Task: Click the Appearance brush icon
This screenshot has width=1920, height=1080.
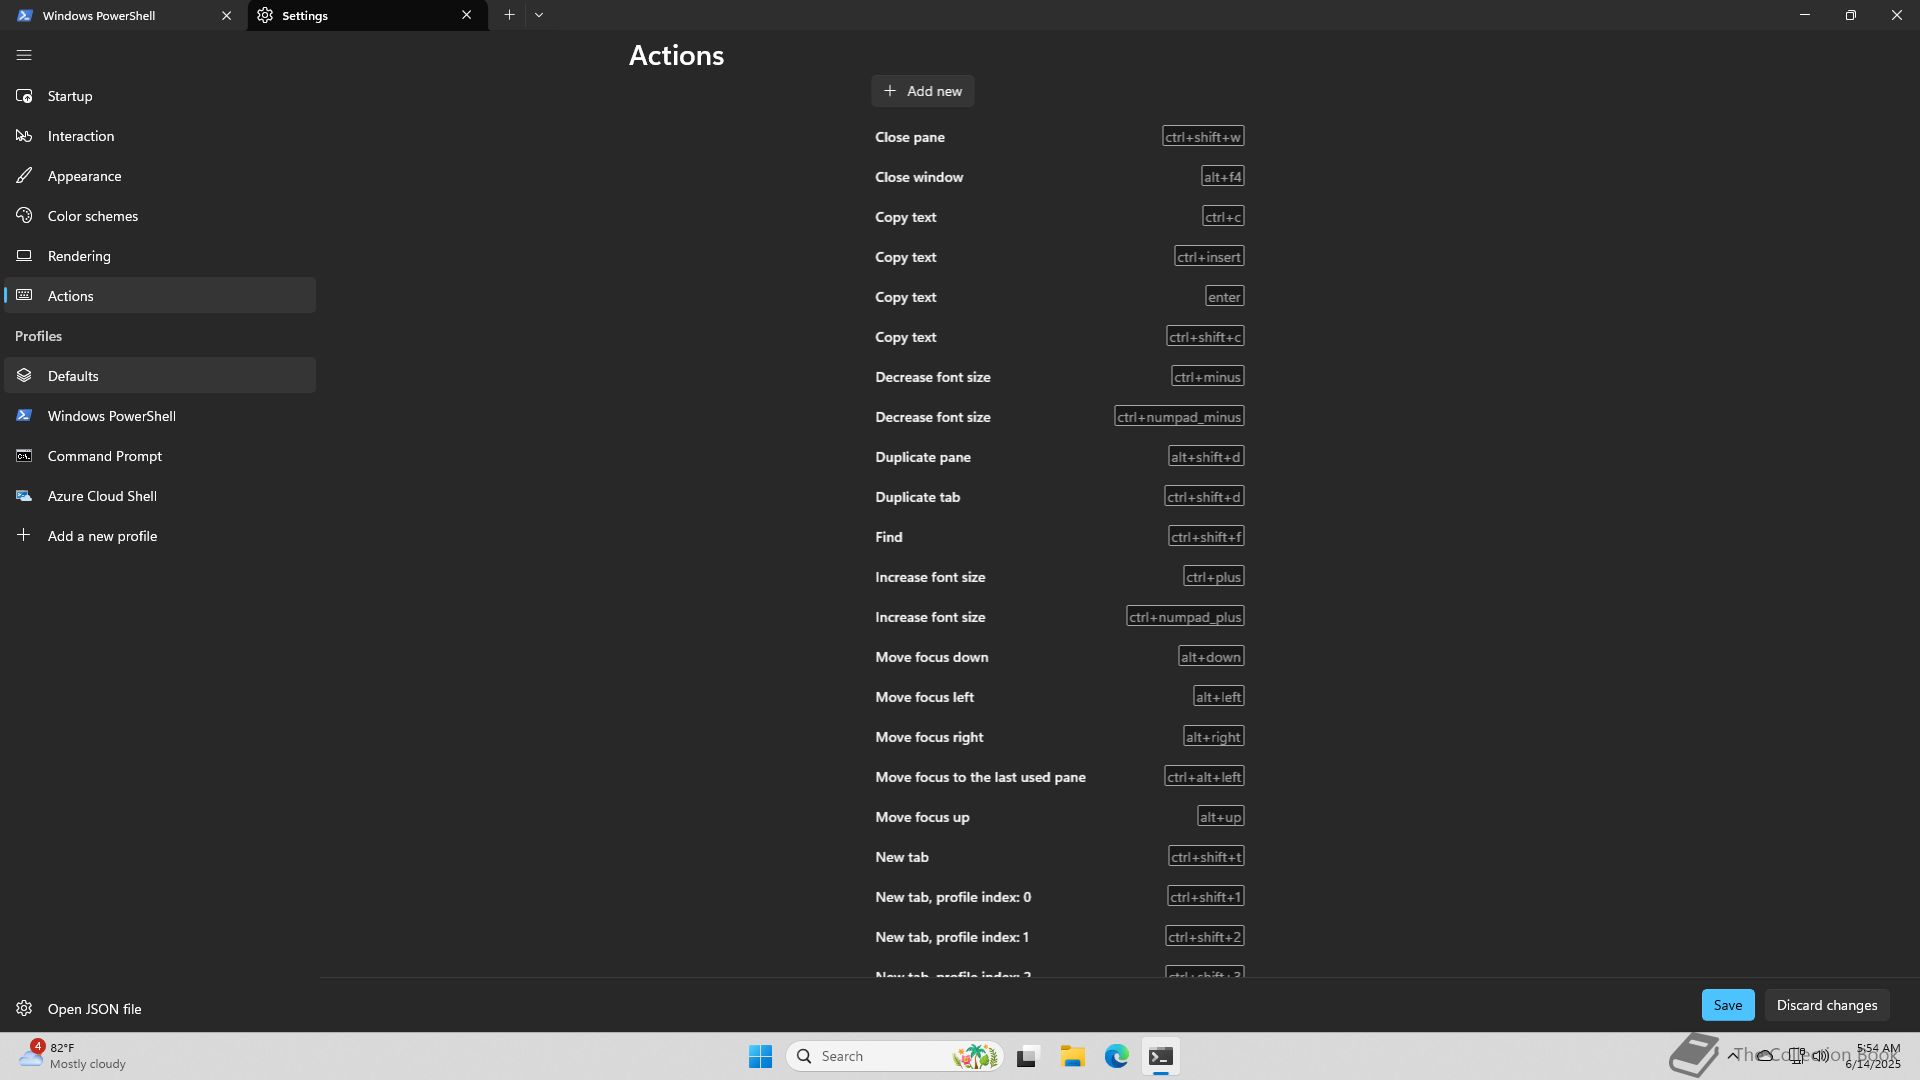Action: click(x=24, y=176)
